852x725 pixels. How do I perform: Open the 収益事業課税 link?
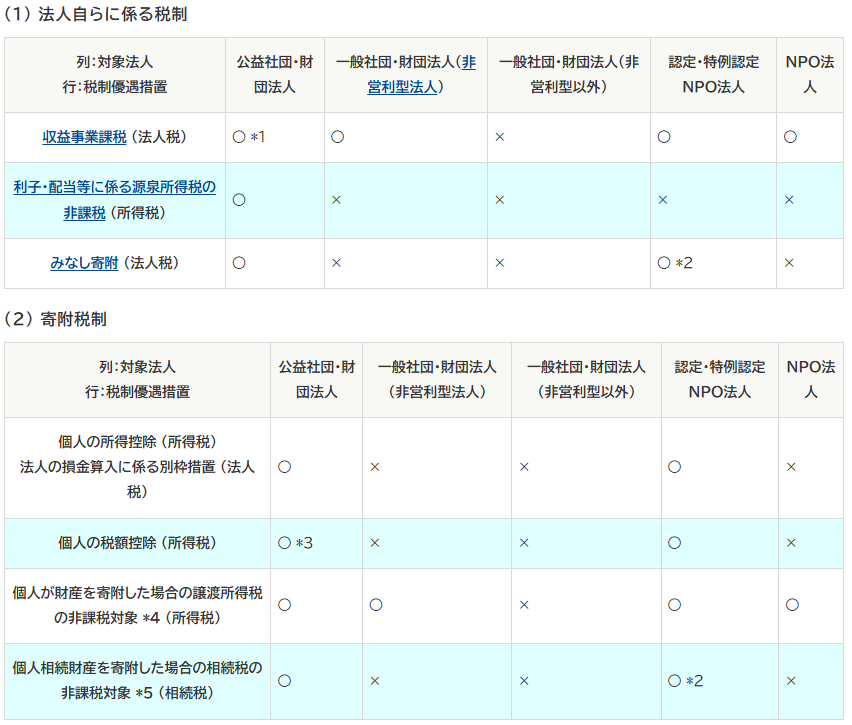pos(84,137)
